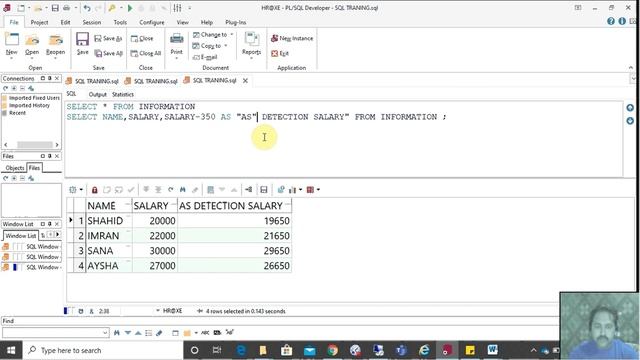
Task: Click the Windows Start button
Action: 11,350
